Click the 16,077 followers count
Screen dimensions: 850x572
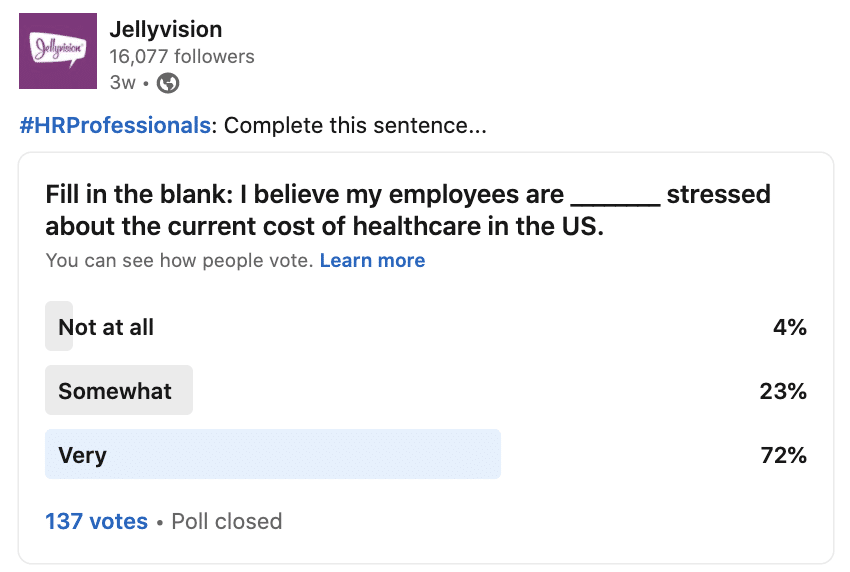(181, 56)
